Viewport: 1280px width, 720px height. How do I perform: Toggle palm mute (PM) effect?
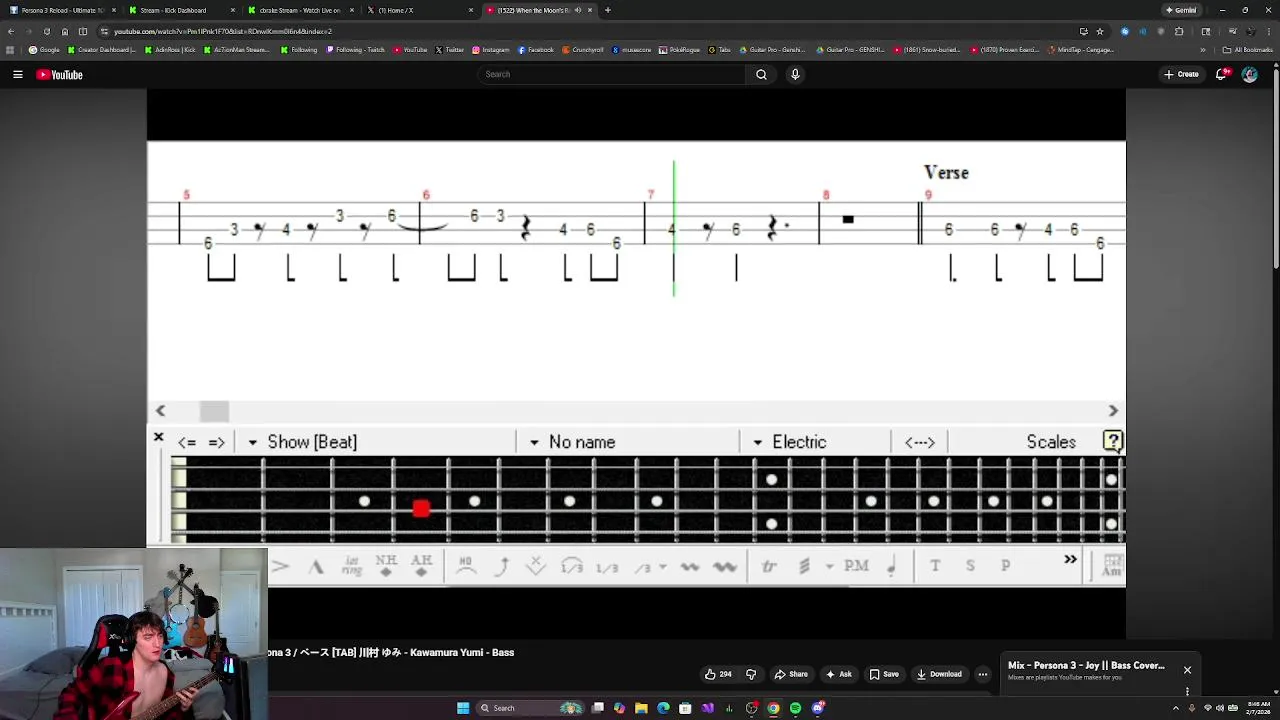[x=856, y=566]
